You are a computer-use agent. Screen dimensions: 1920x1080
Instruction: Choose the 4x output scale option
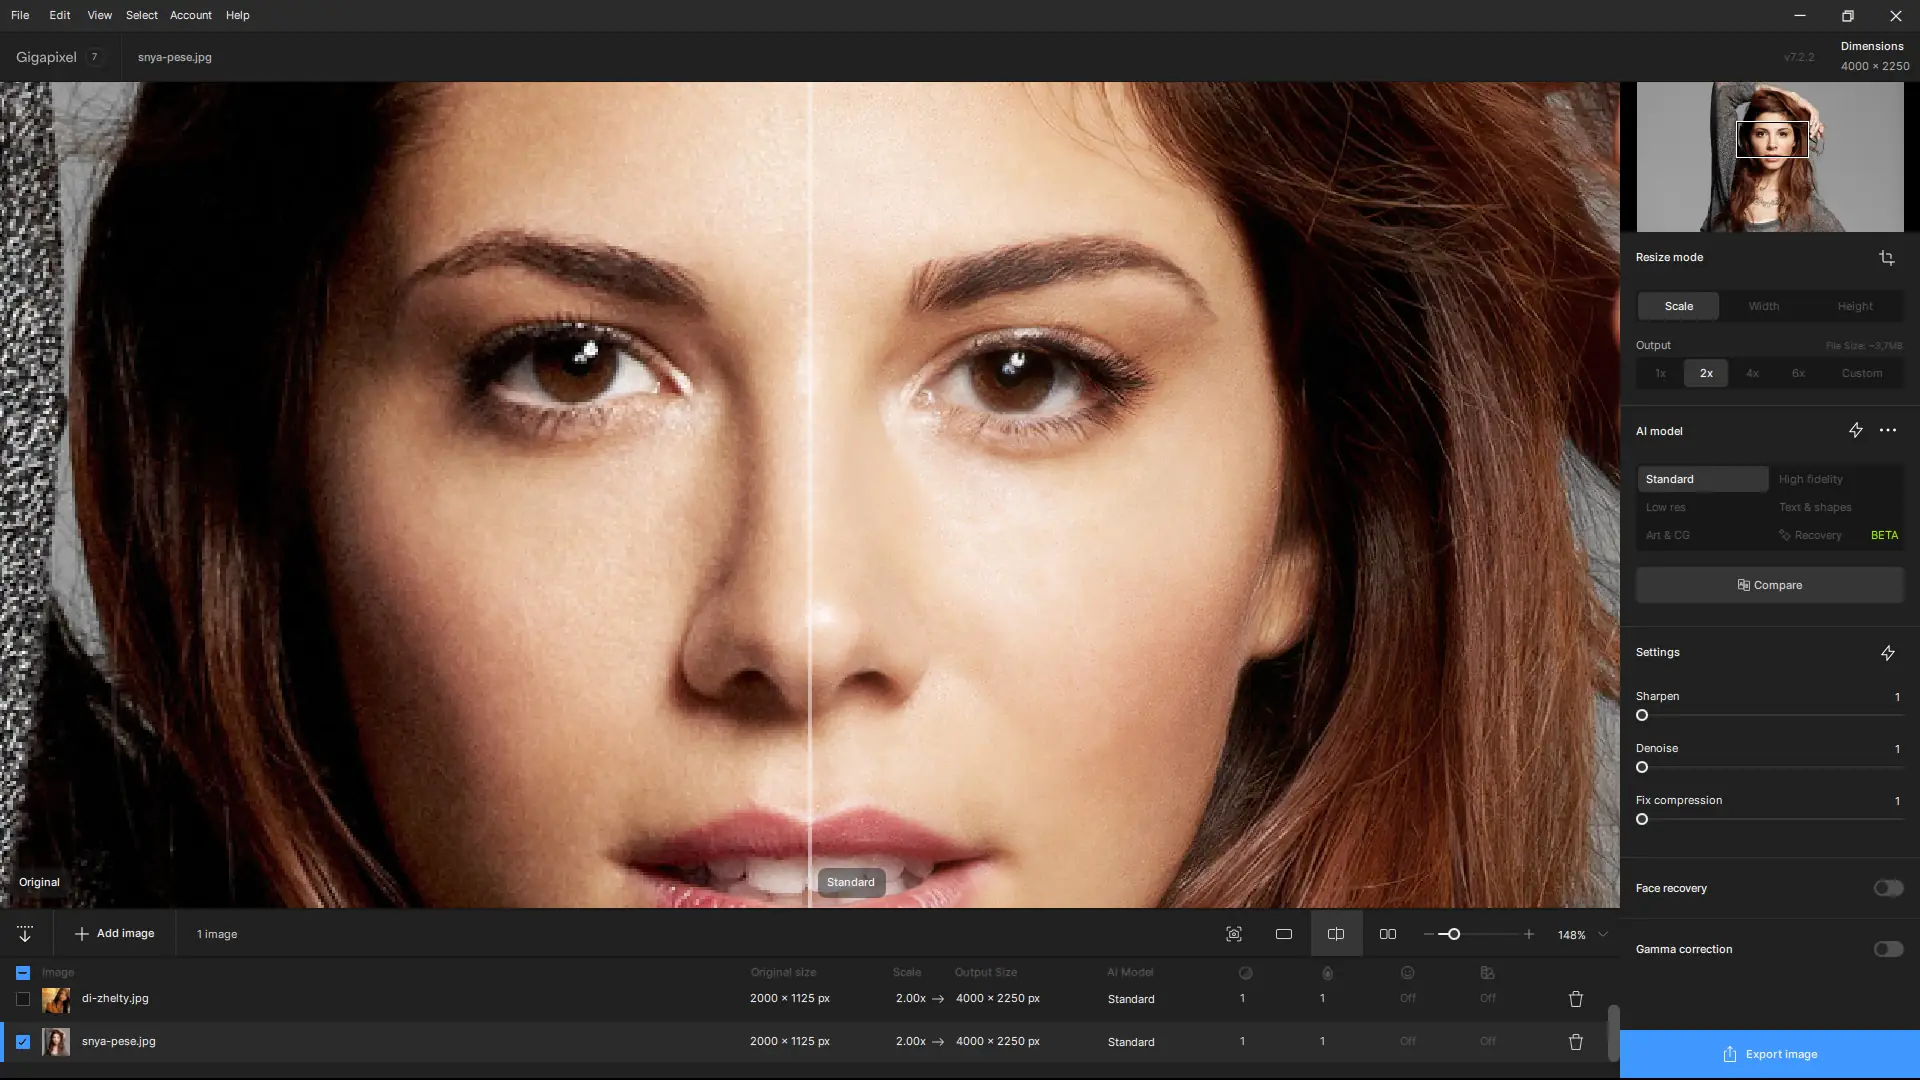coord(1752,373)
